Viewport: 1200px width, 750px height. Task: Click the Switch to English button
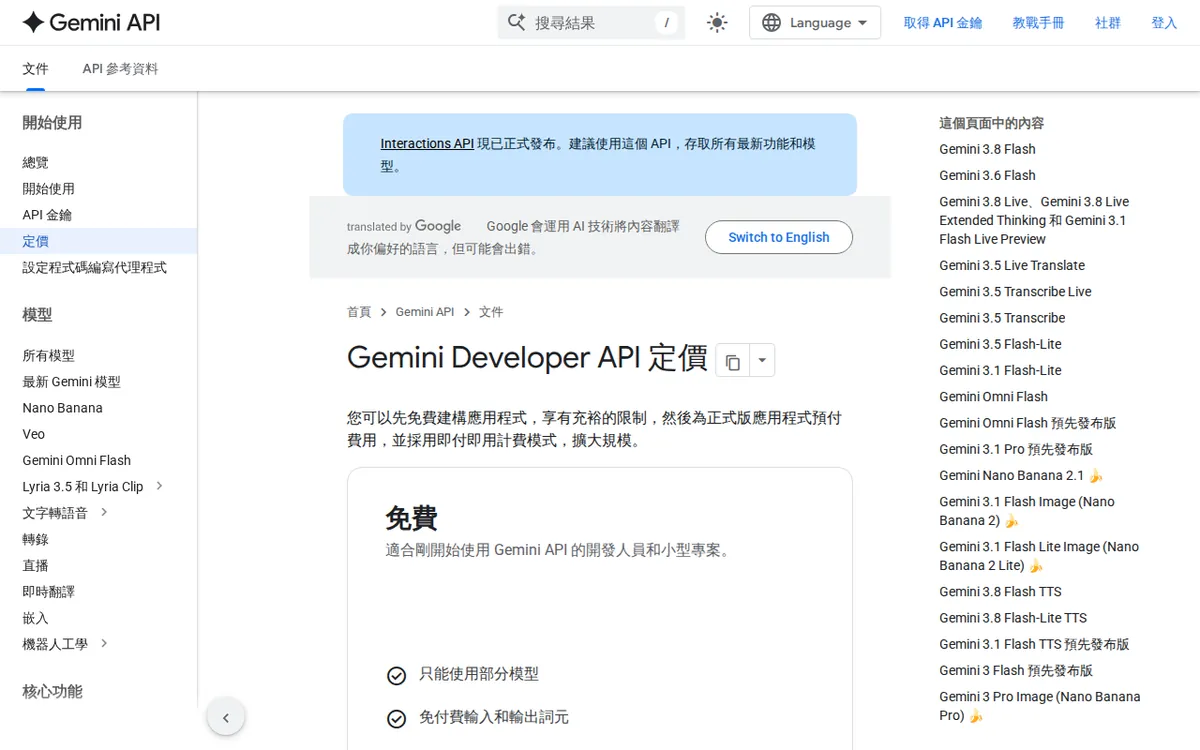(779, 237)
